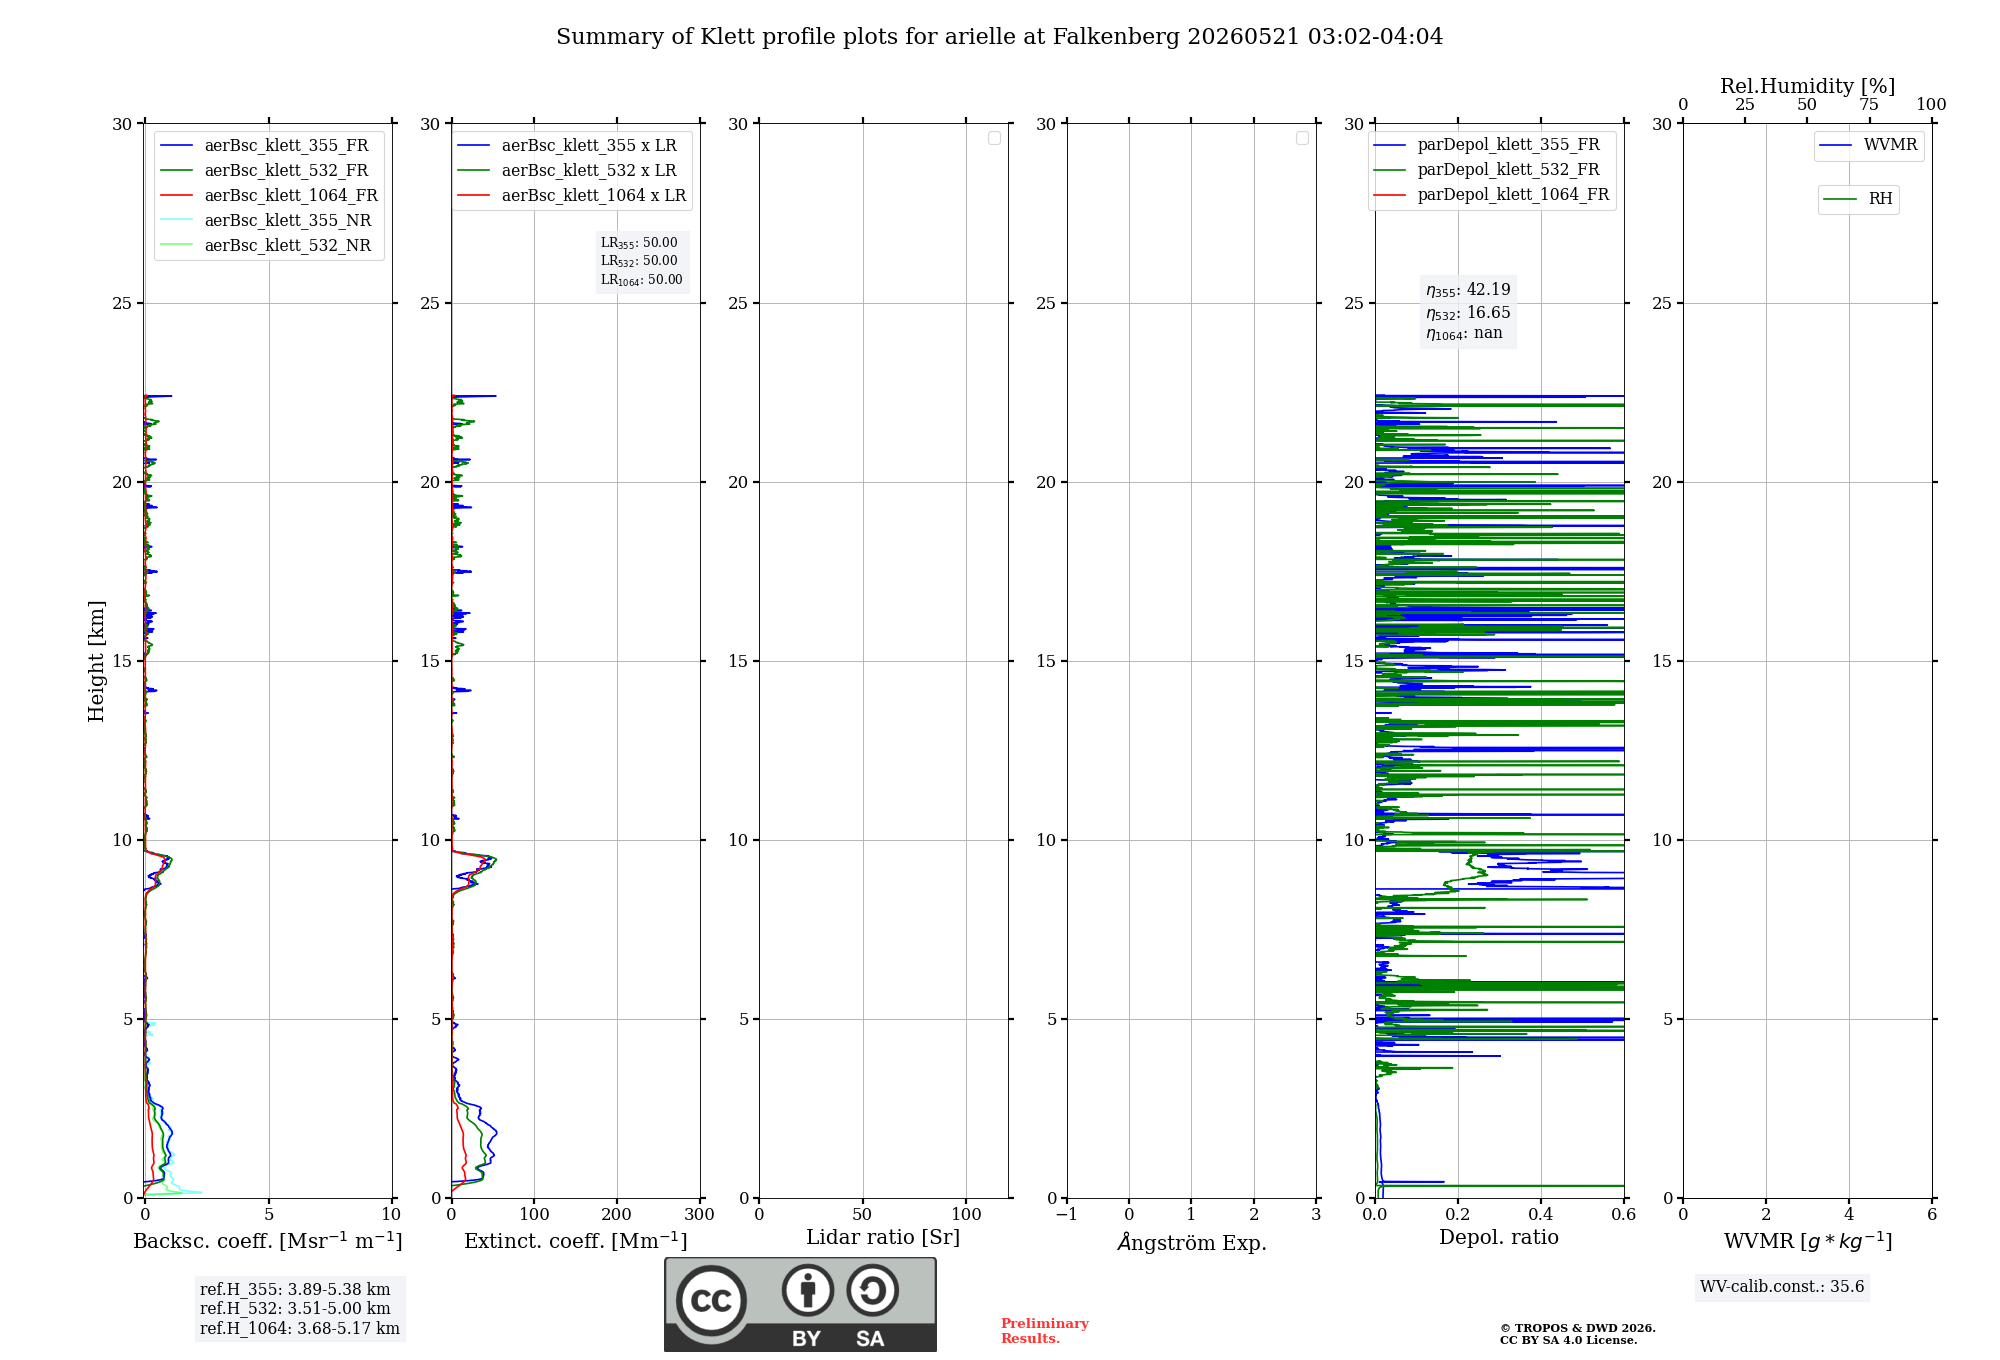Click the Backsc. coeff. axis label
The height and width of the screenshot is (1360, 2000).
tap(268, 1241)
